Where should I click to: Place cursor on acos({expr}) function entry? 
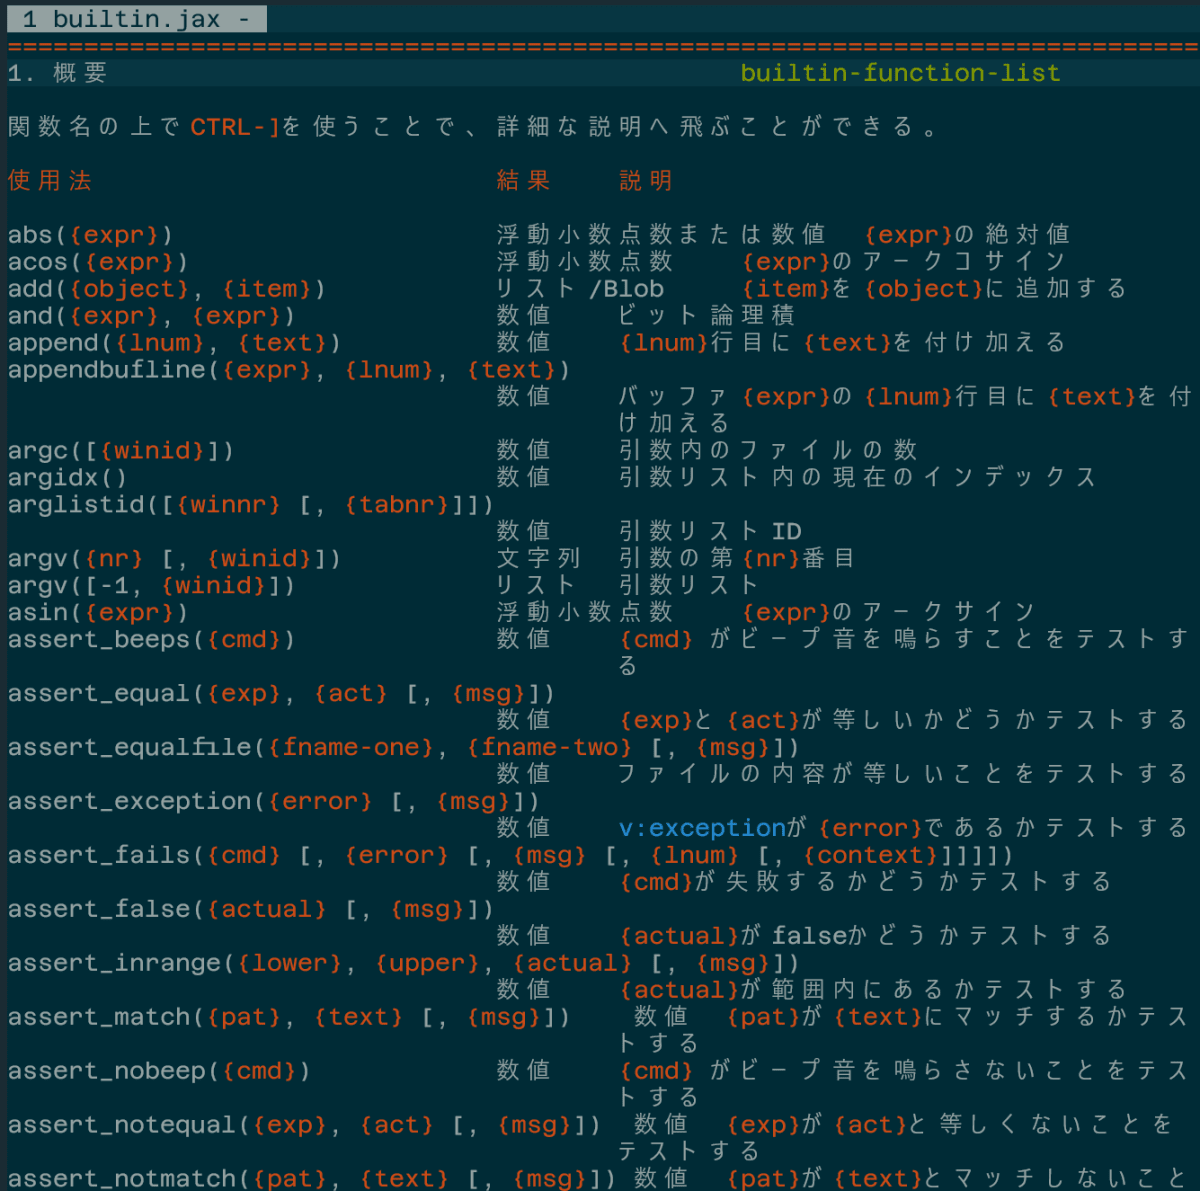(x=98, y=262)
